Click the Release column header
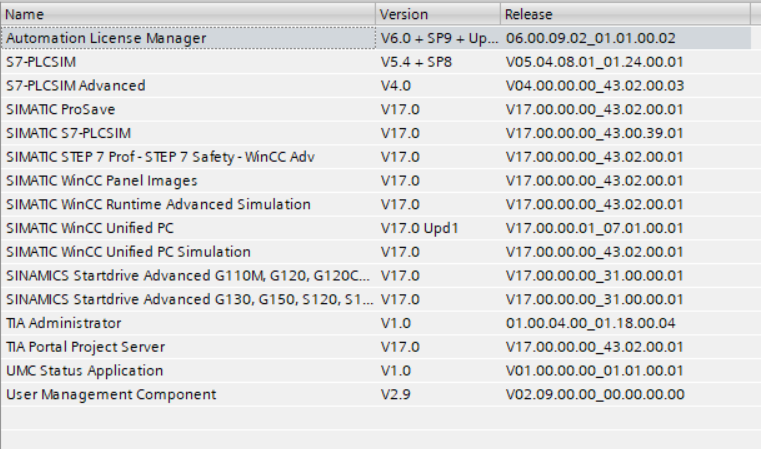Image resolution: width=761 pixels, height=449 pixels. click(x=529, y=14)
